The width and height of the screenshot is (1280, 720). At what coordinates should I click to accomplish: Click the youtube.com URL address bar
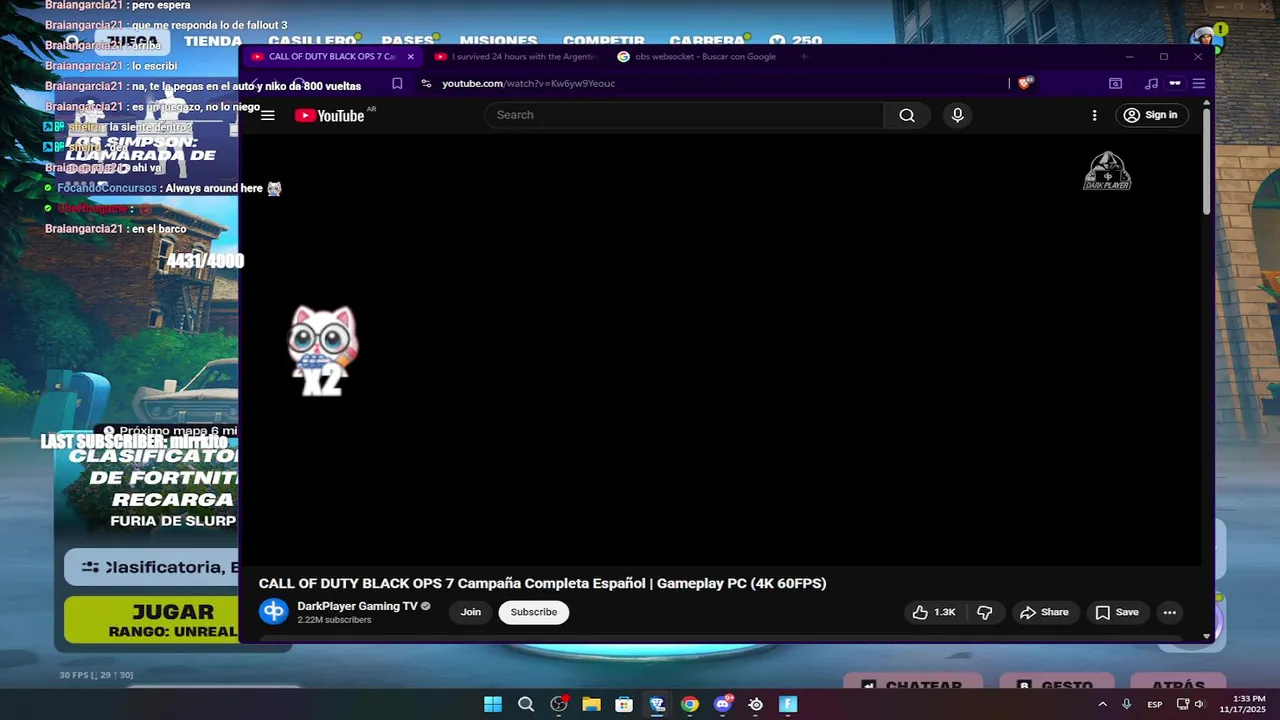pyautogui.click(x=528, y=84)
